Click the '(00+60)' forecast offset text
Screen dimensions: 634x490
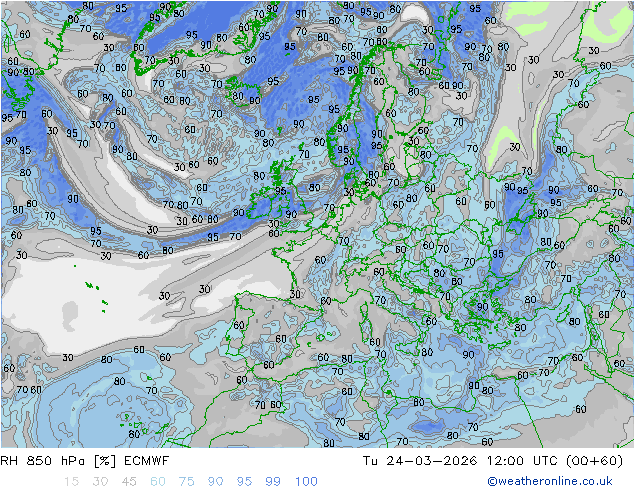click(594, 461)
